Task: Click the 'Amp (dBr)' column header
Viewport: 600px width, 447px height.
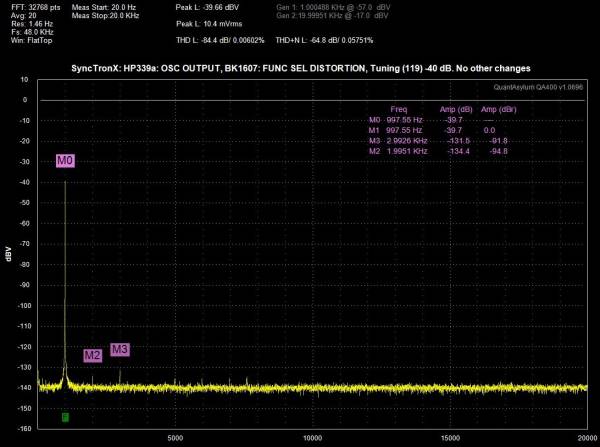Action: 499,109
